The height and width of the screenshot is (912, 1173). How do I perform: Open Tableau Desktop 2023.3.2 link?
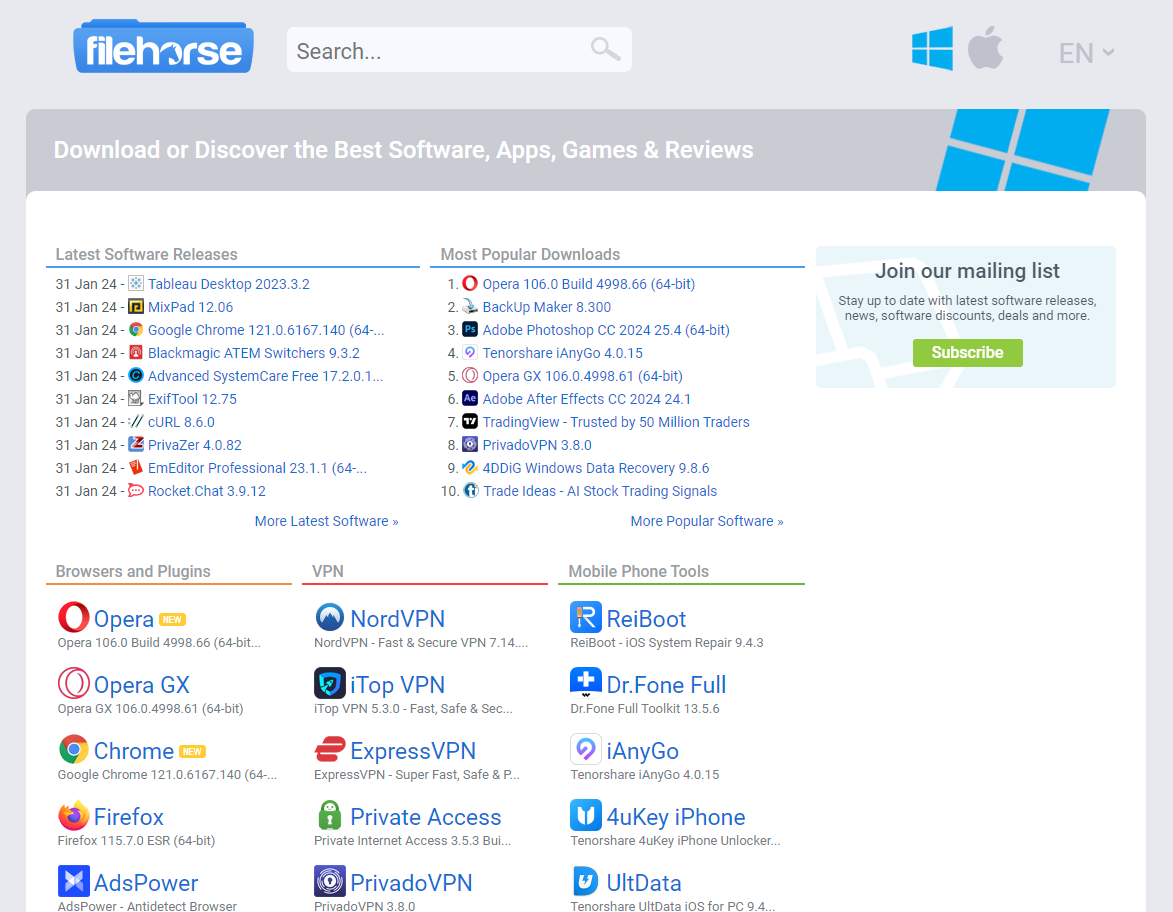228,284
